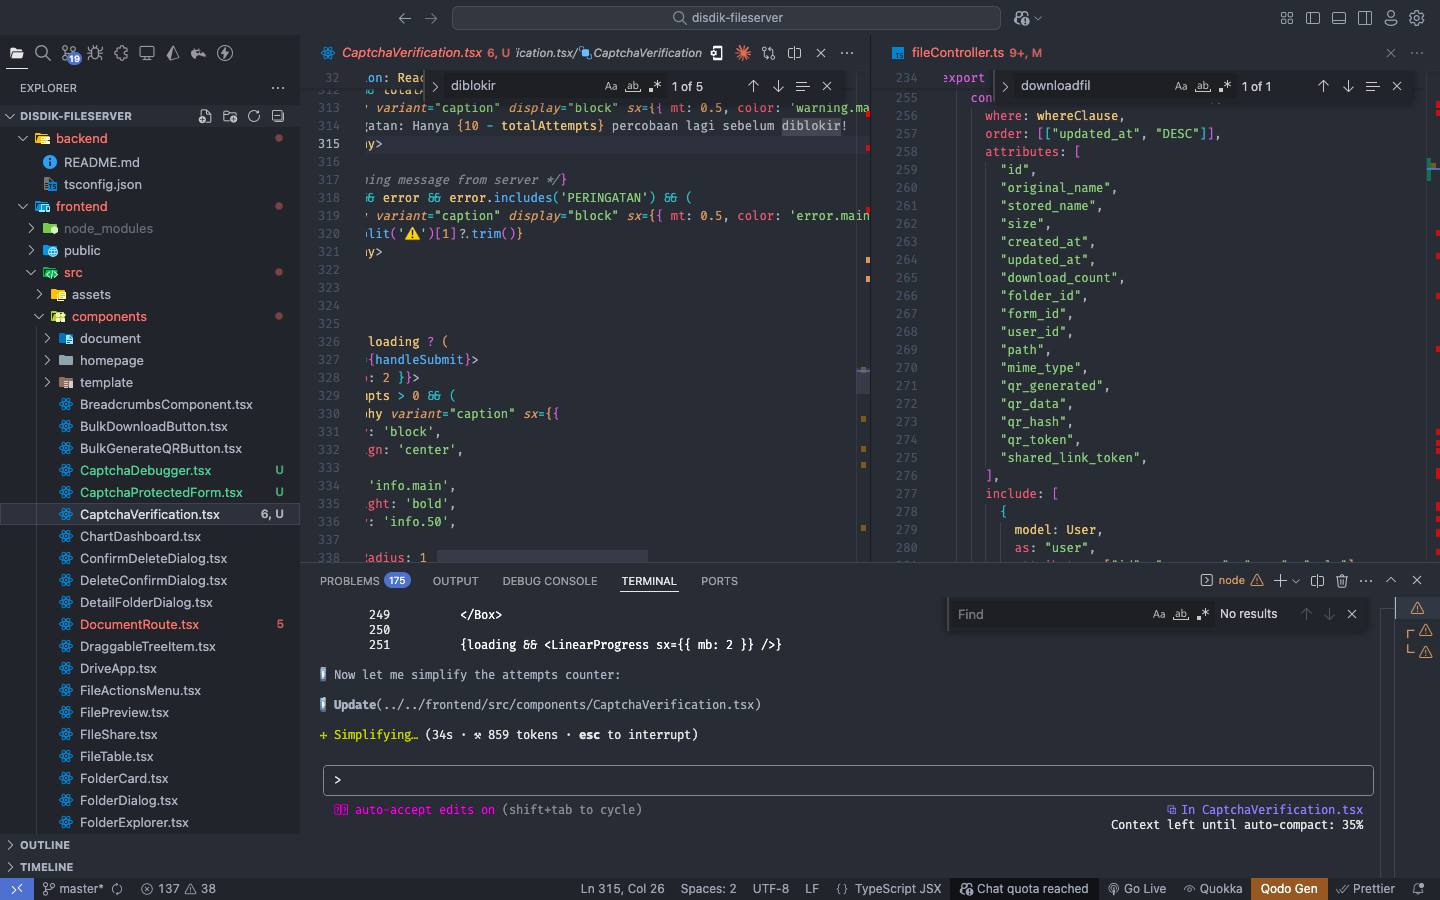This screenshot has width=1440, height=900.
Task: Refresh the Explorer file tree
Action: pos(254,116)
